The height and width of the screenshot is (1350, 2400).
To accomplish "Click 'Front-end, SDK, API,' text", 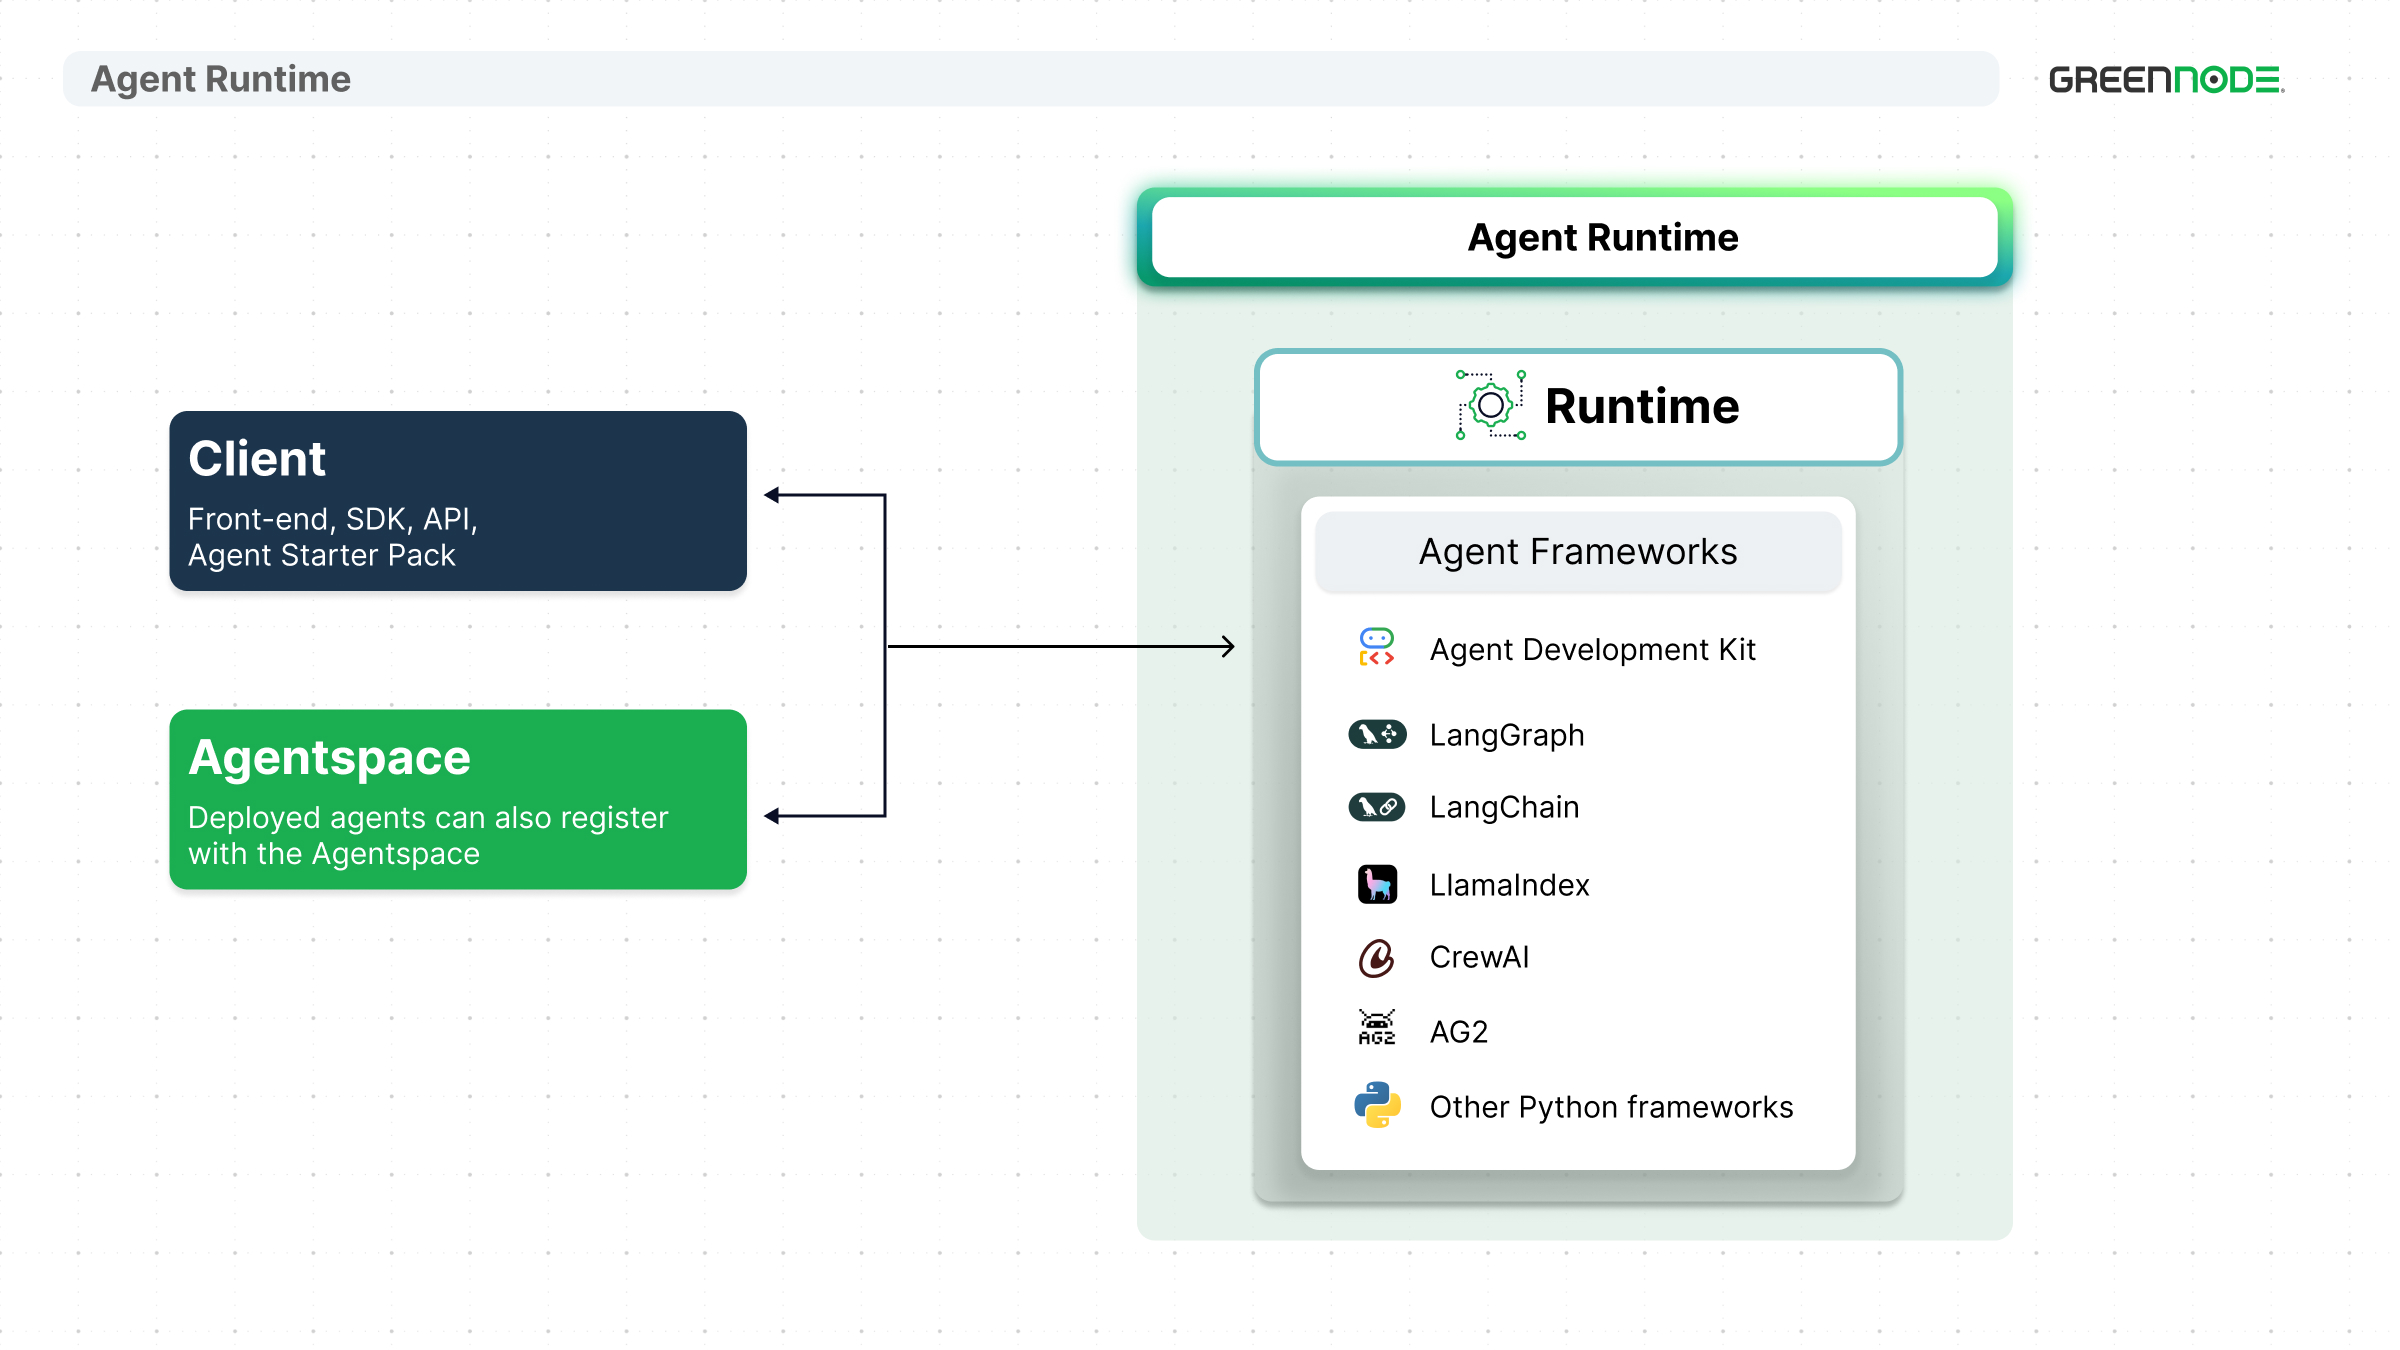I will click(333, 519).
